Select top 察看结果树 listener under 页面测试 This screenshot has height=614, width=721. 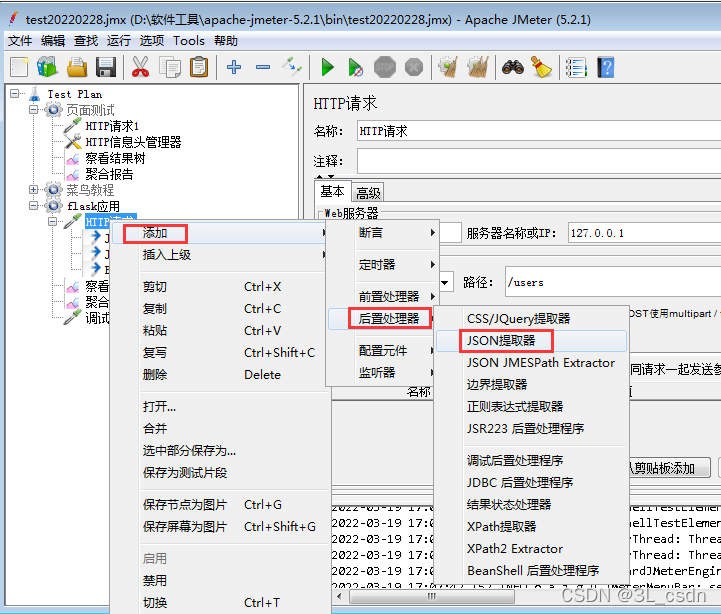point(115,158)
